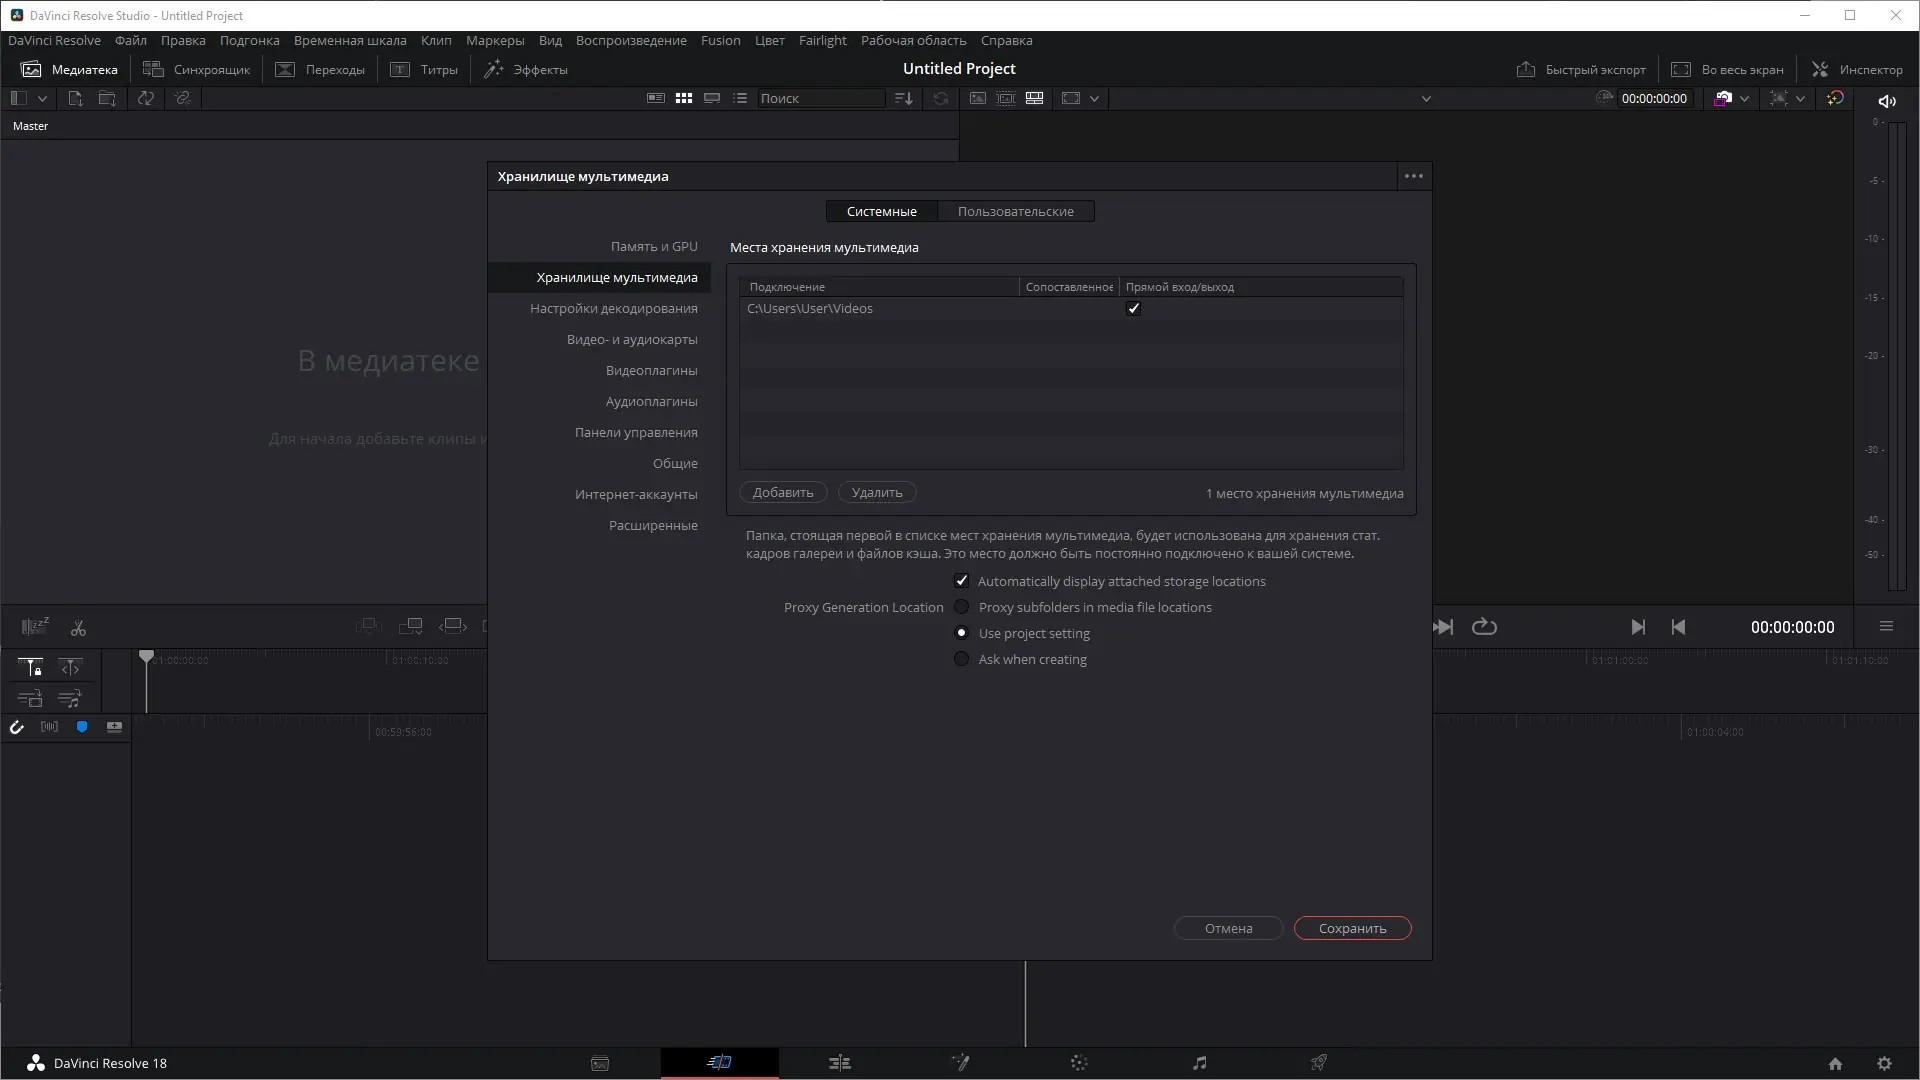The width and height of the screenshot is (1920, 1080).
Task: Expand the viewer source dropdown chevron
Action: click(x=1426, y=99)
